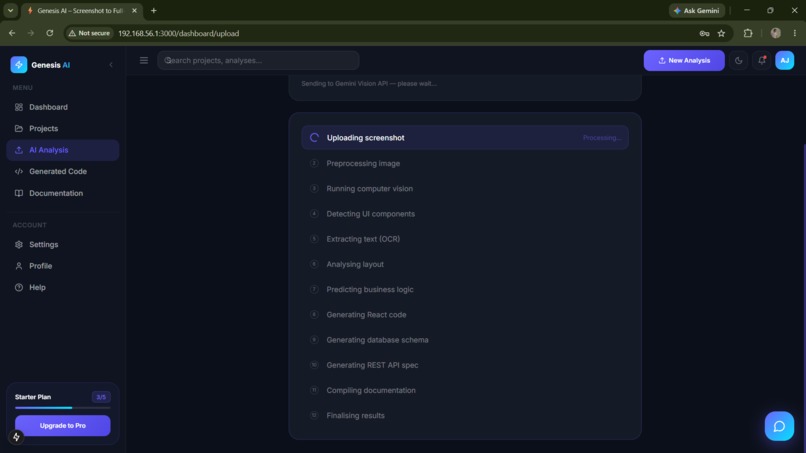The image size is (806, 453).
Task: Click the Generated Code brackets icon
Action: [x=19, y=171]
